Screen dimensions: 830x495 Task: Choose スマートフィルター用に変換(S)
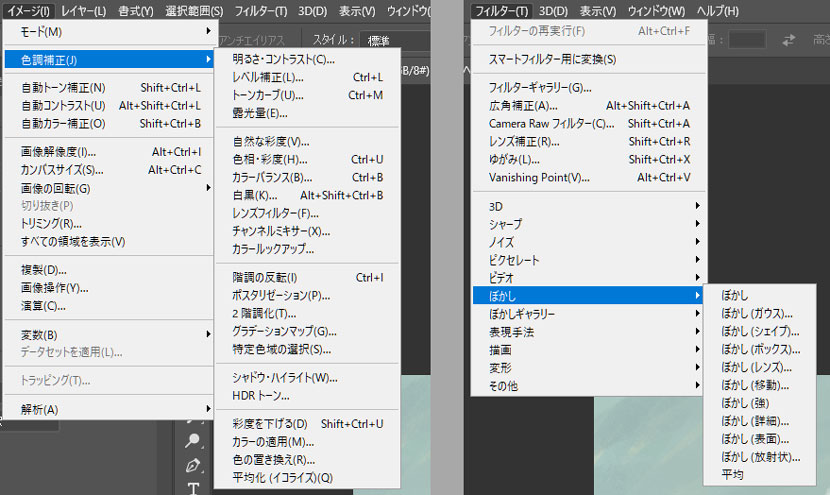click(589, 59)
